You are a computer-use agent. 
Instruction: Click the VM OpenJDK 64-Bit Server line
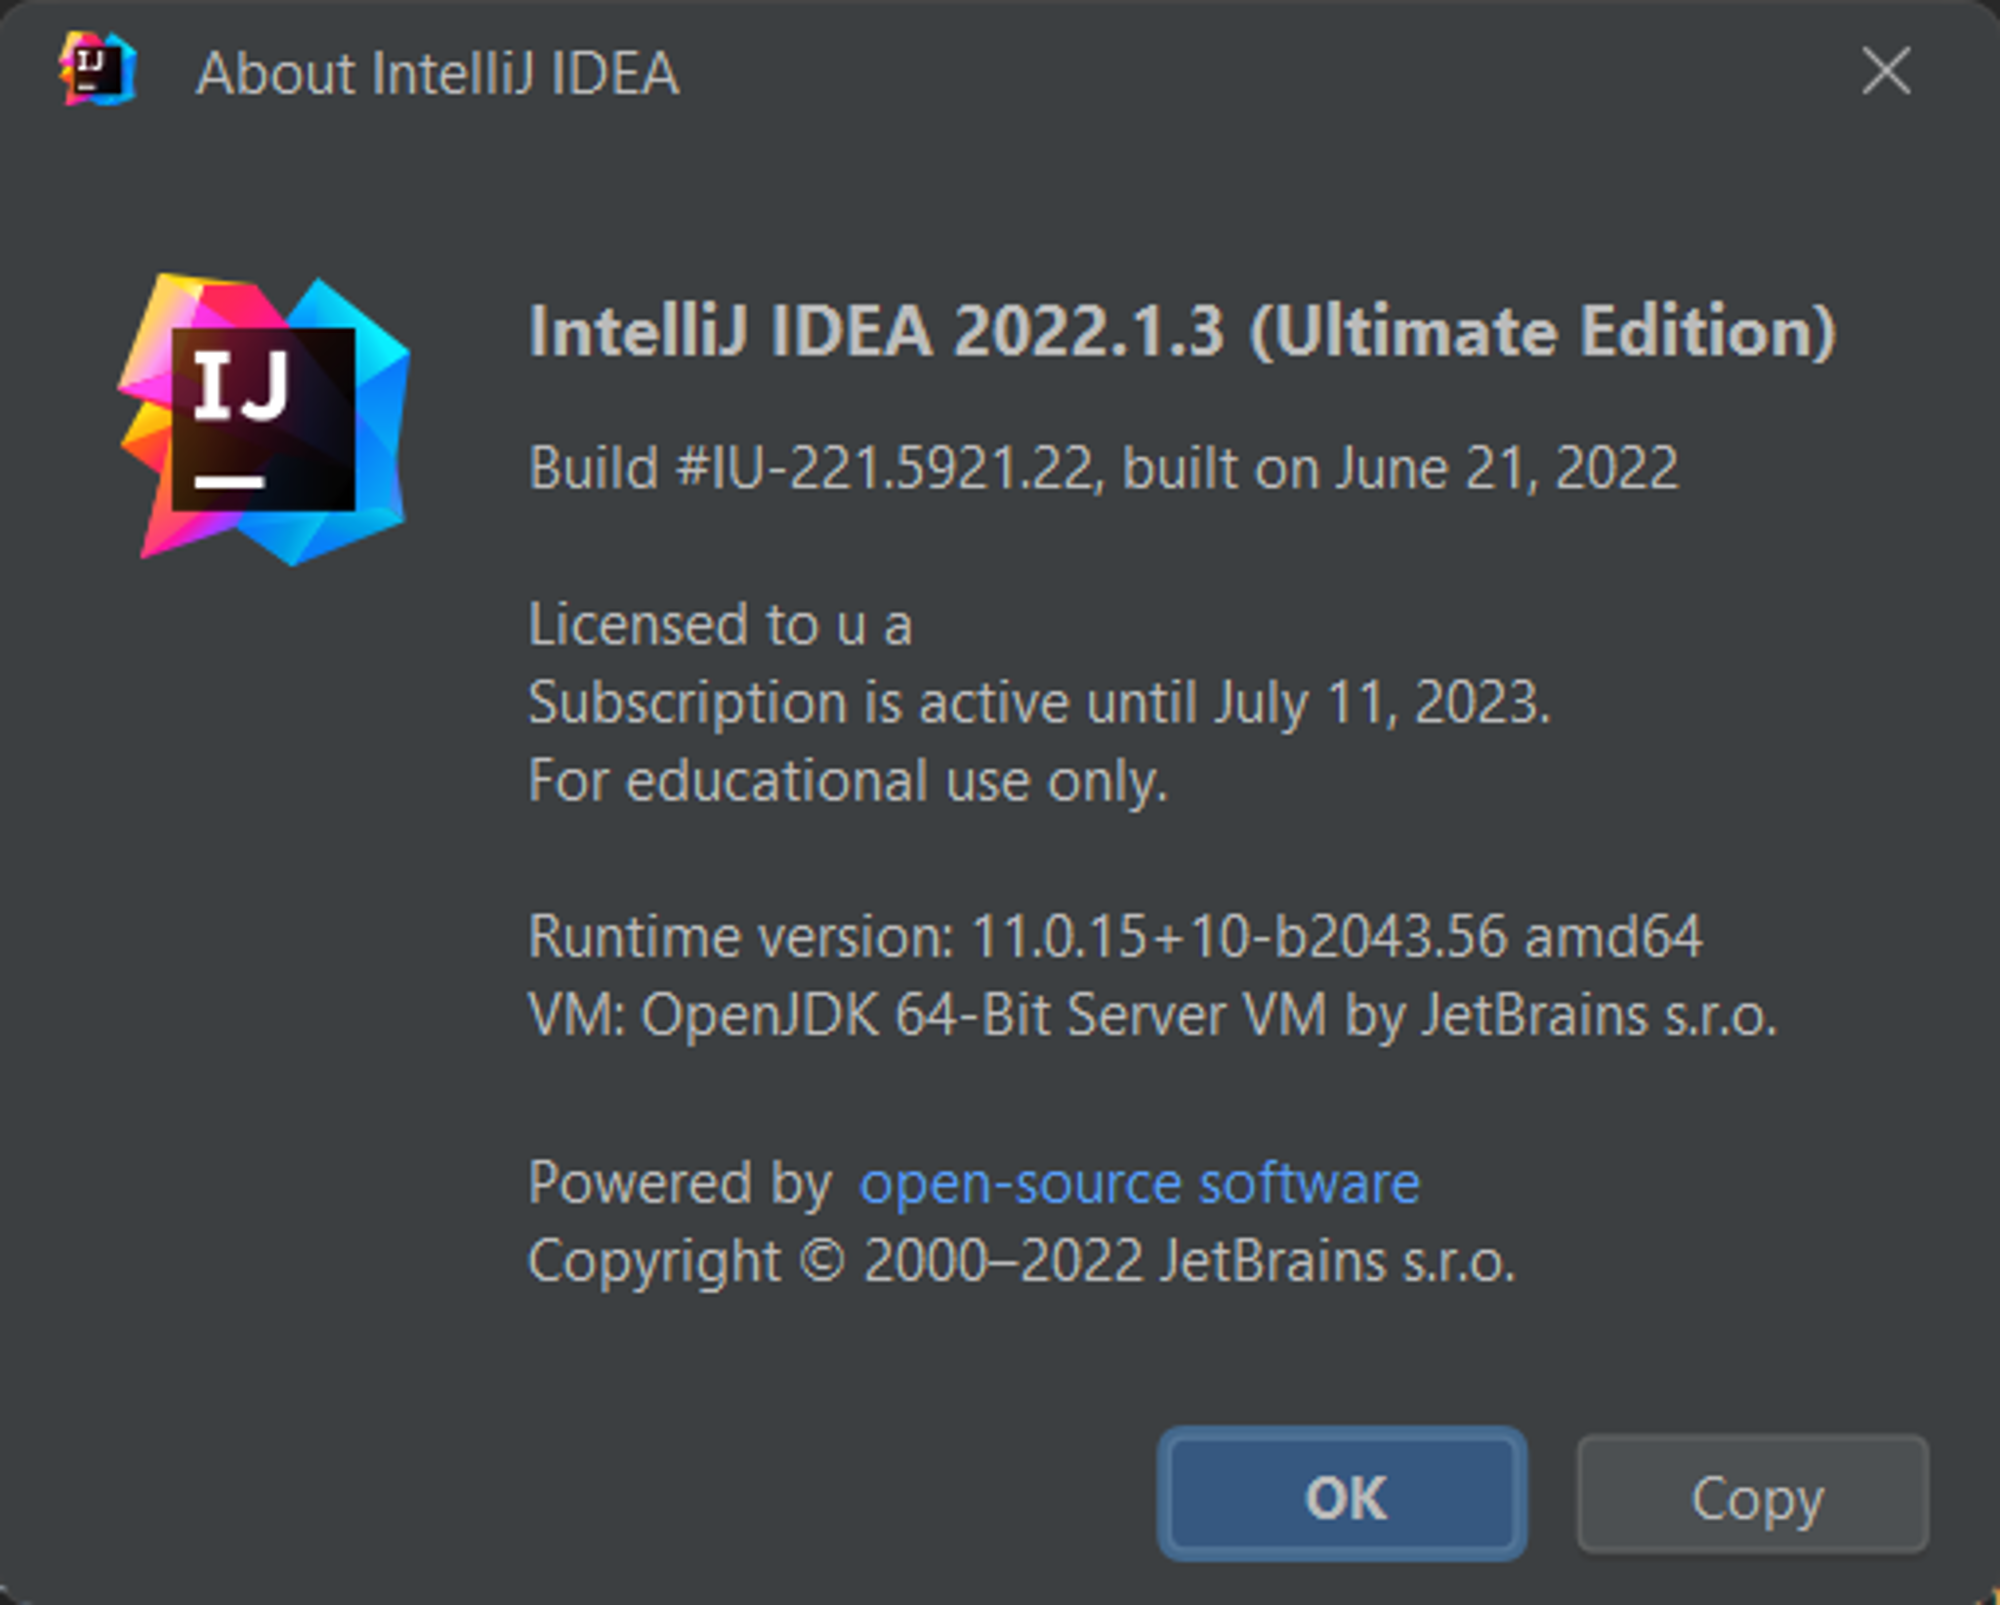point(1153,1016)
